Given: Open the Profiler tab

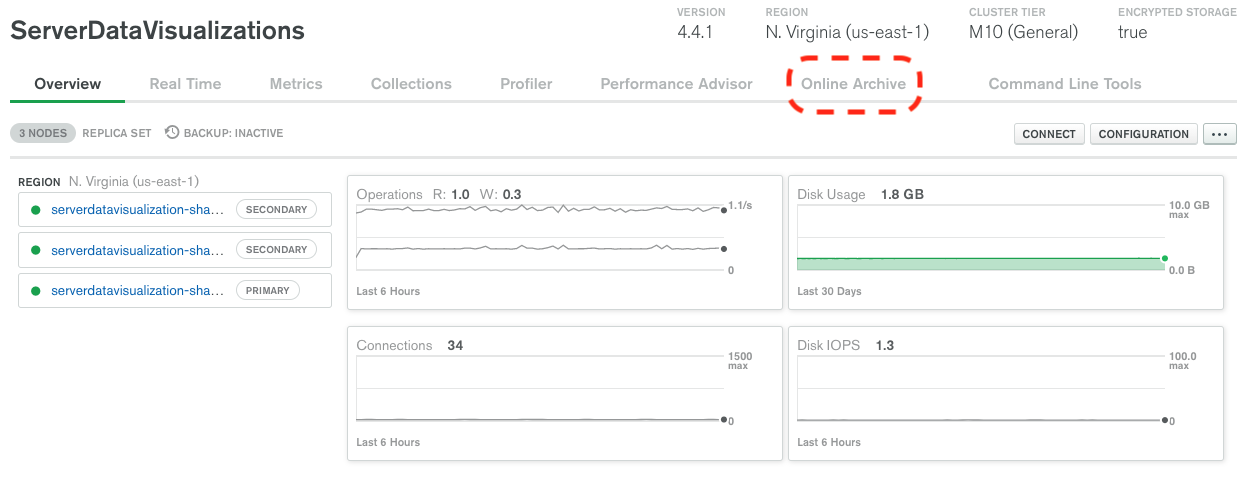Looking at the screenshot, I should 526,84.
